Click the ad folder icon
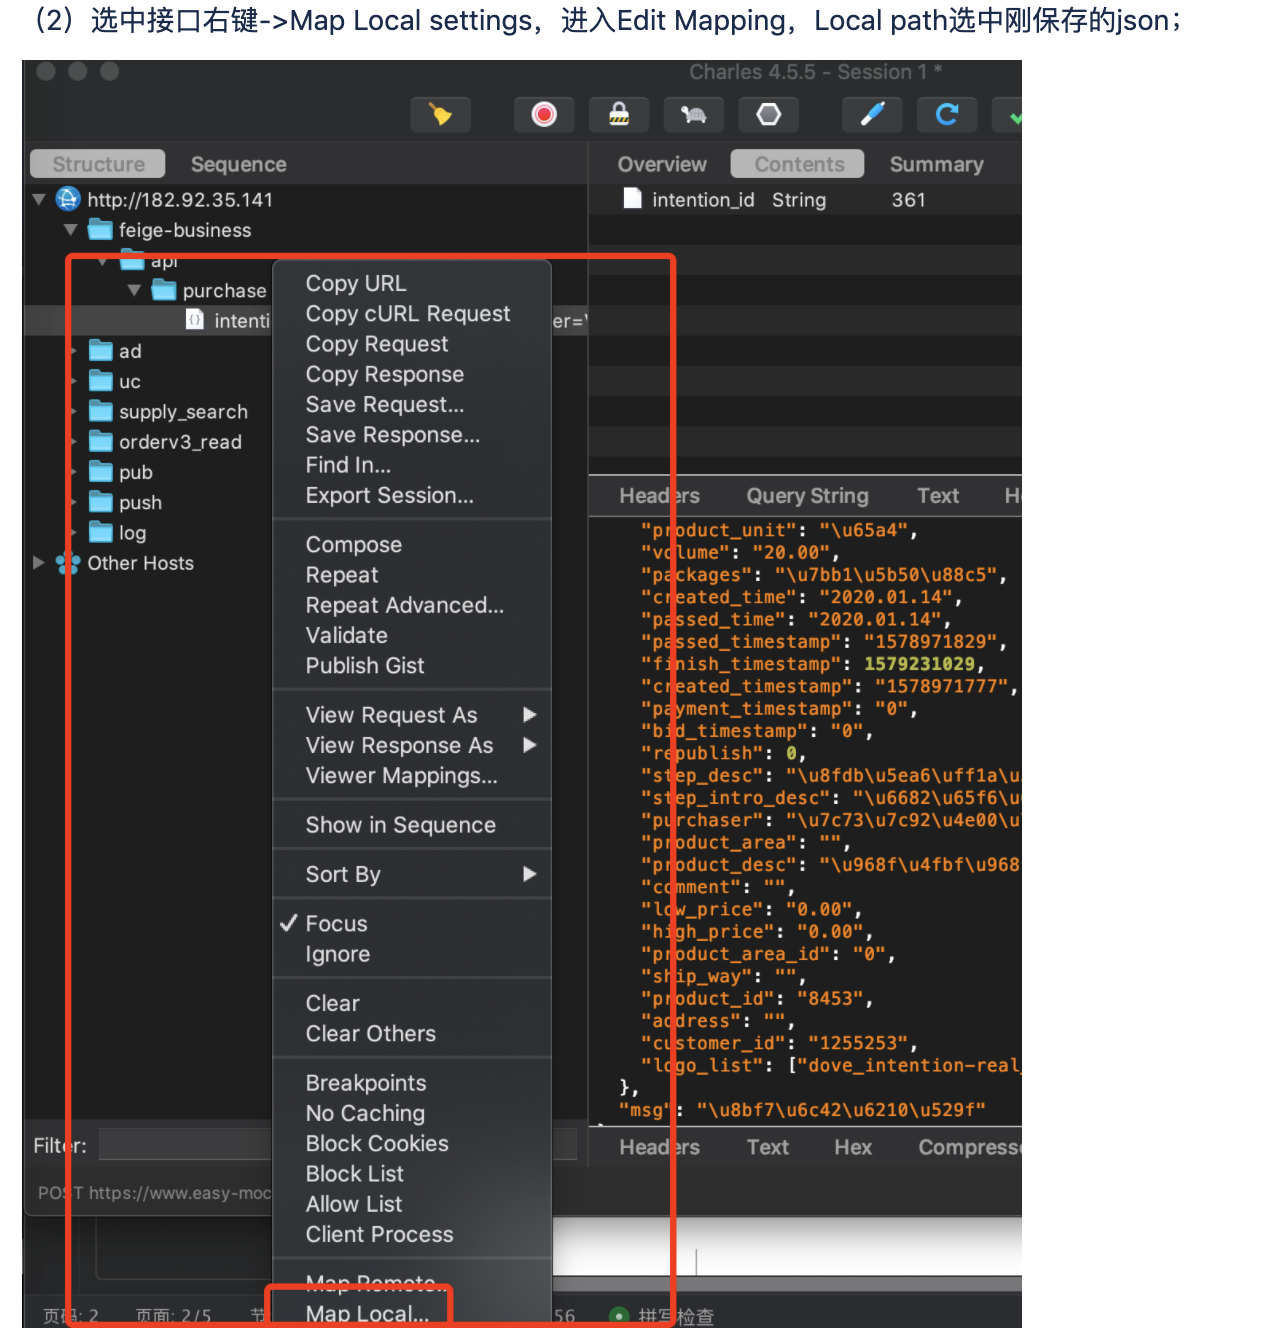Image resolution: width=1266 pixels, height=1328 pixels. [x=101, y=351]
